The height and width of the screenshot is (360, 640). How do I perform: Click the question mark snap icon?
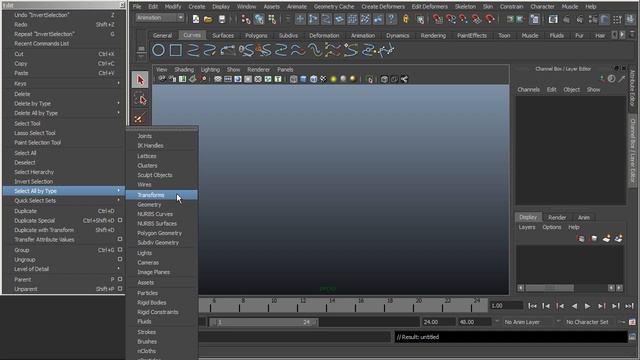point(391,19)
